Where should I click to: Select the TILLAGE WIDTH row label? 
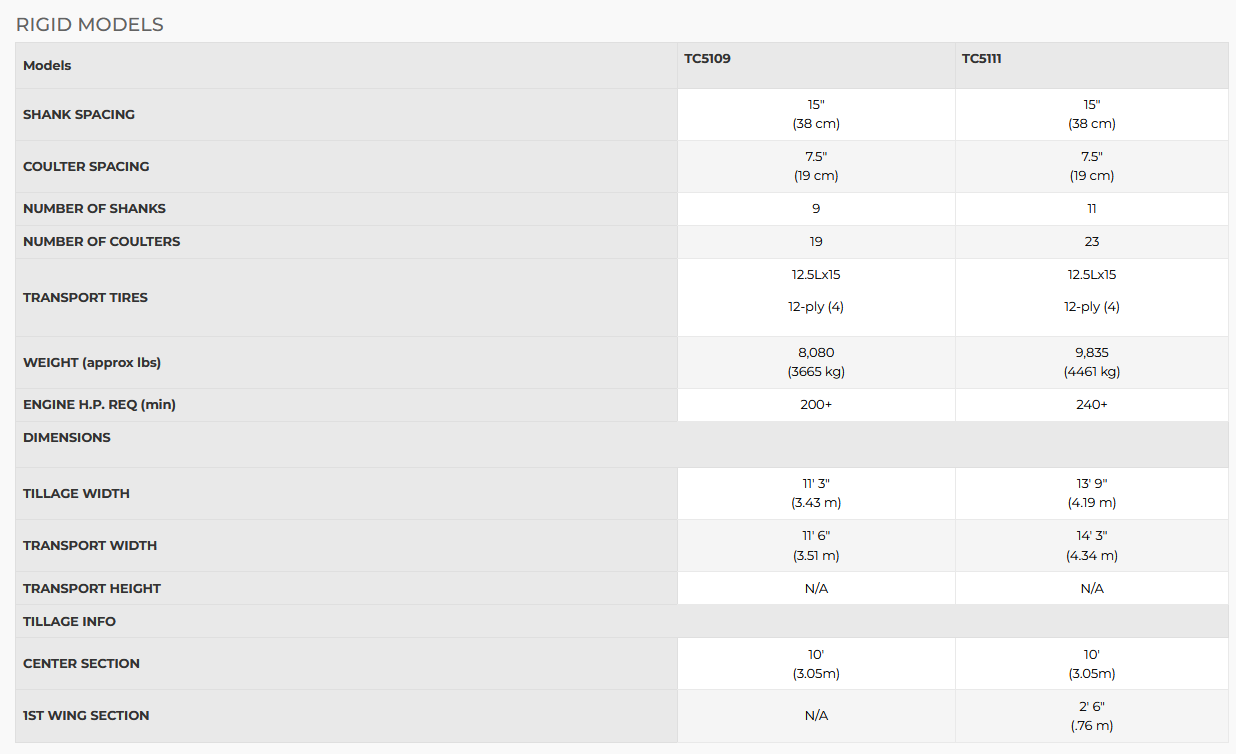(76, 494)
